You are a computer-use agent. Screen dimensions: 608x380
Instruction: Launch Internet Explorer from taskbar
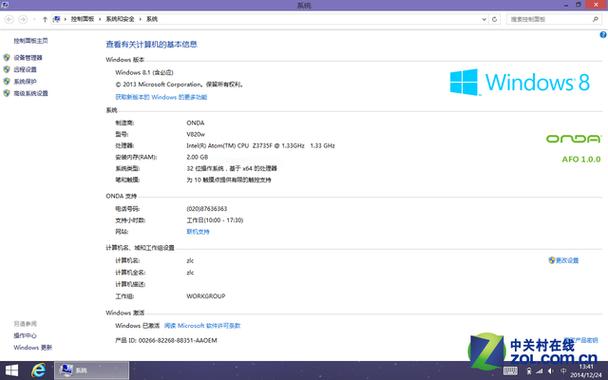38,370
